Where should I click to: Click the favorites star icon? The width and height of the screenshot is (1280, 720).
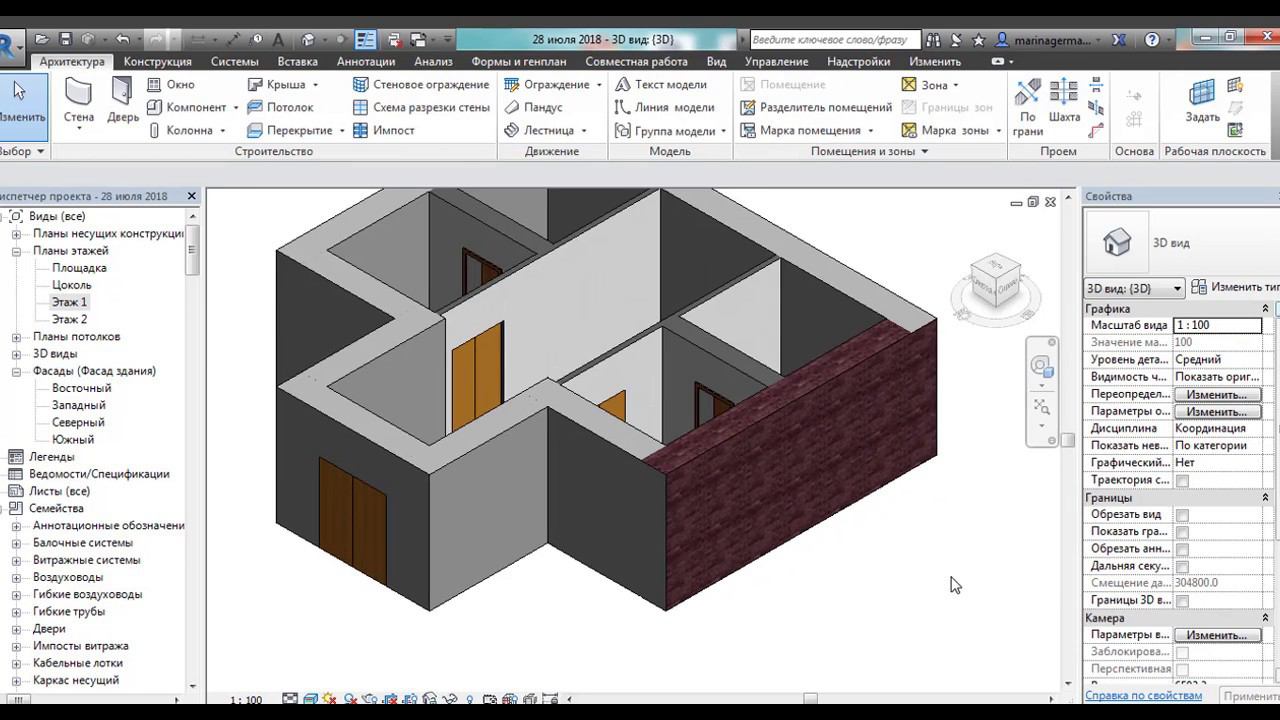978,40
